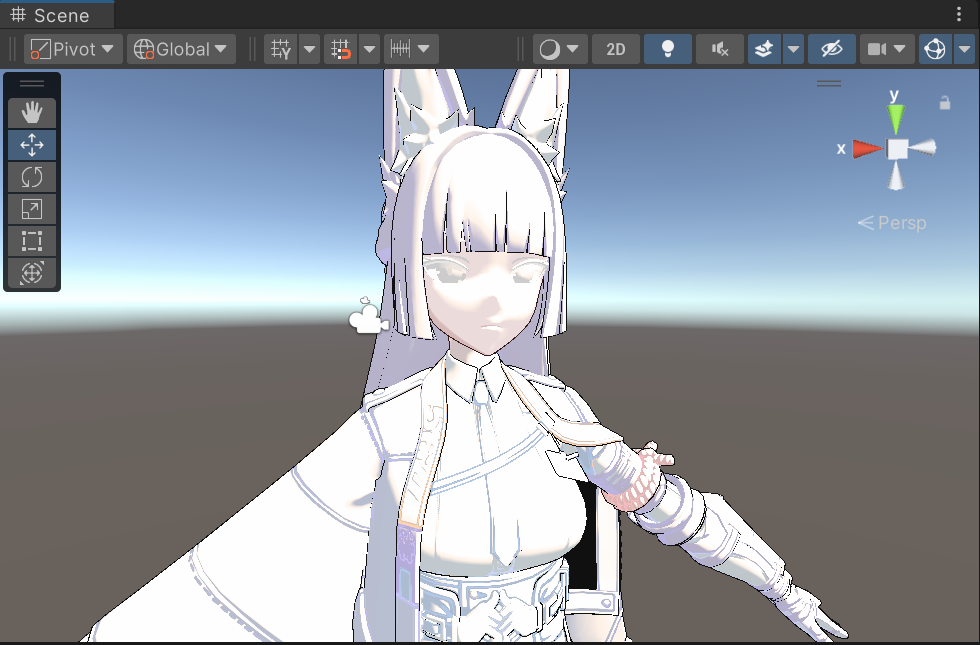Open the Pivot handle position dropdown
The height and width of the screenshot is (645, 980).
73,49
